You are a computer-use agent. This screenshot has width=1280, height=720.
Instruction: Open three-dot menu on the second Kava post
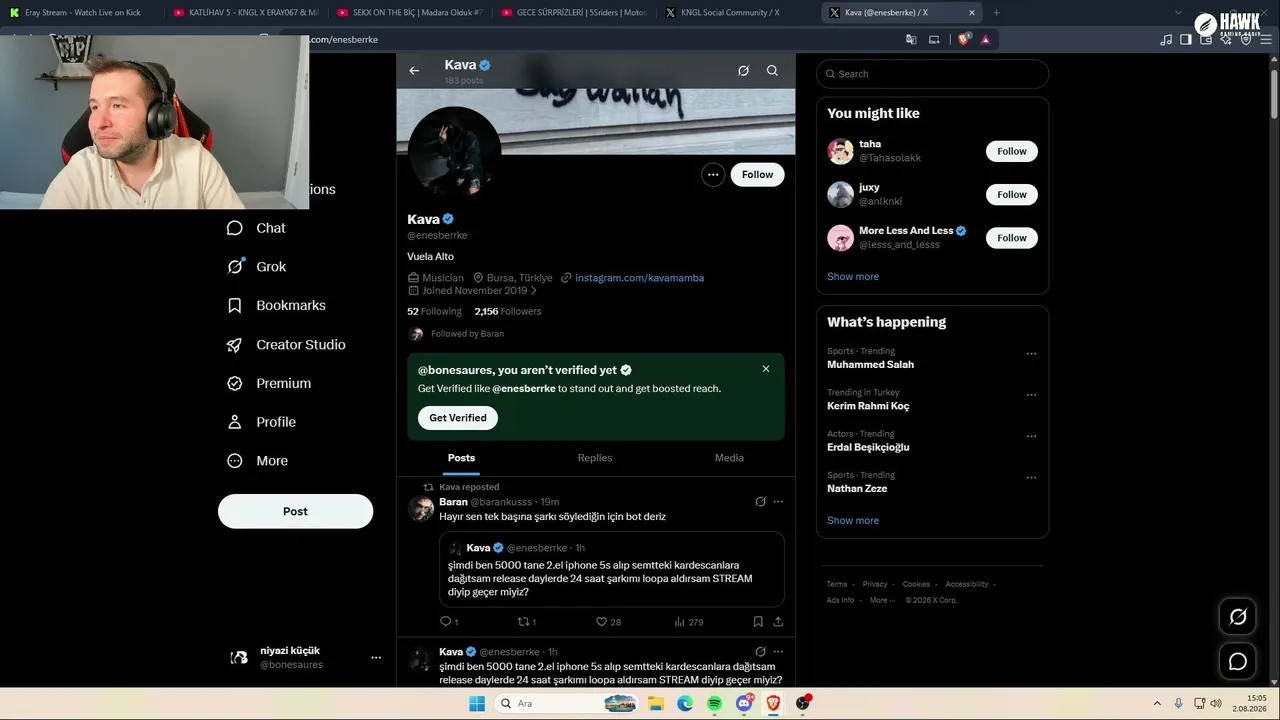(x=778, y=652)
